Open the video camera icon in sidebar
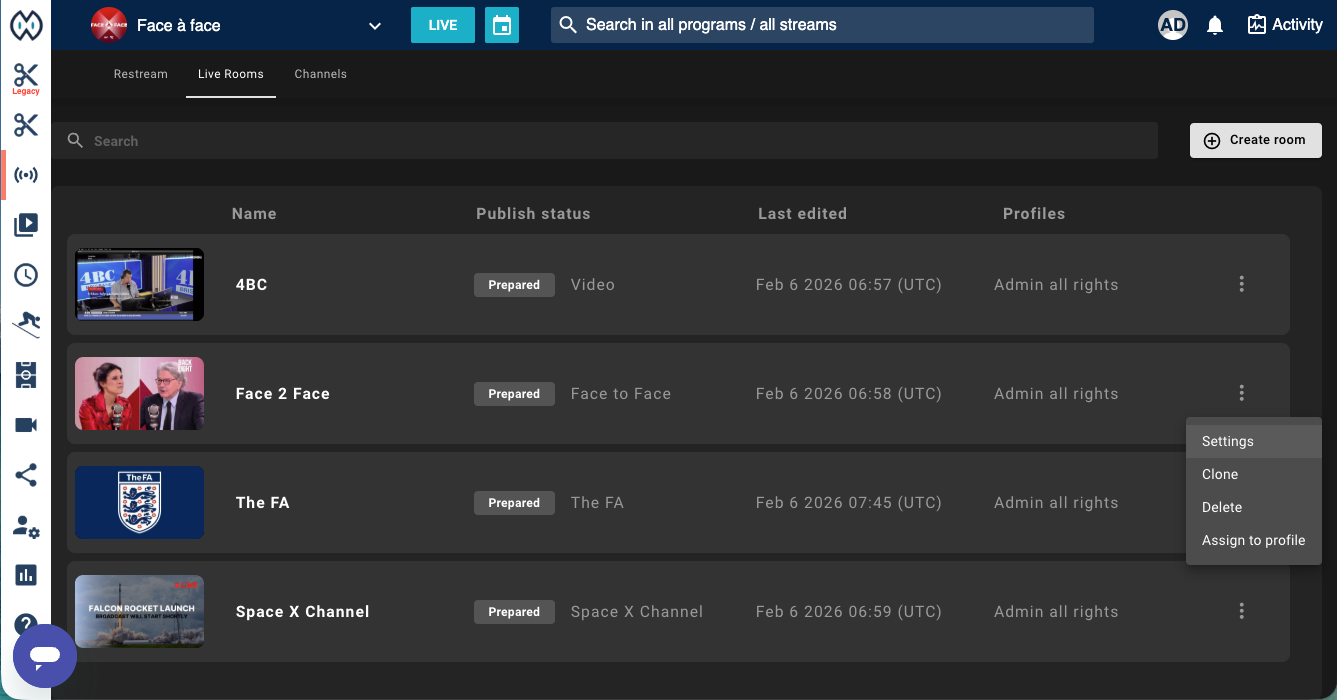 coord(26,425)
